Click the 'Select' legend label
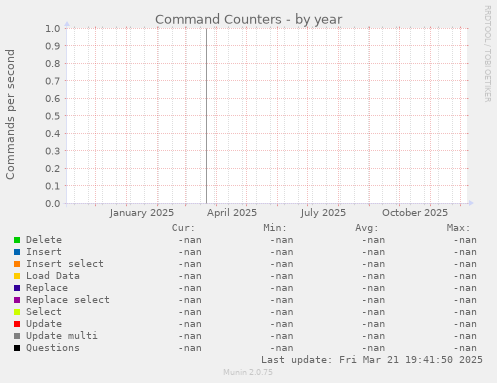This screenshot has height=383, width=497. pyautogui.click(x=44, y=312)
